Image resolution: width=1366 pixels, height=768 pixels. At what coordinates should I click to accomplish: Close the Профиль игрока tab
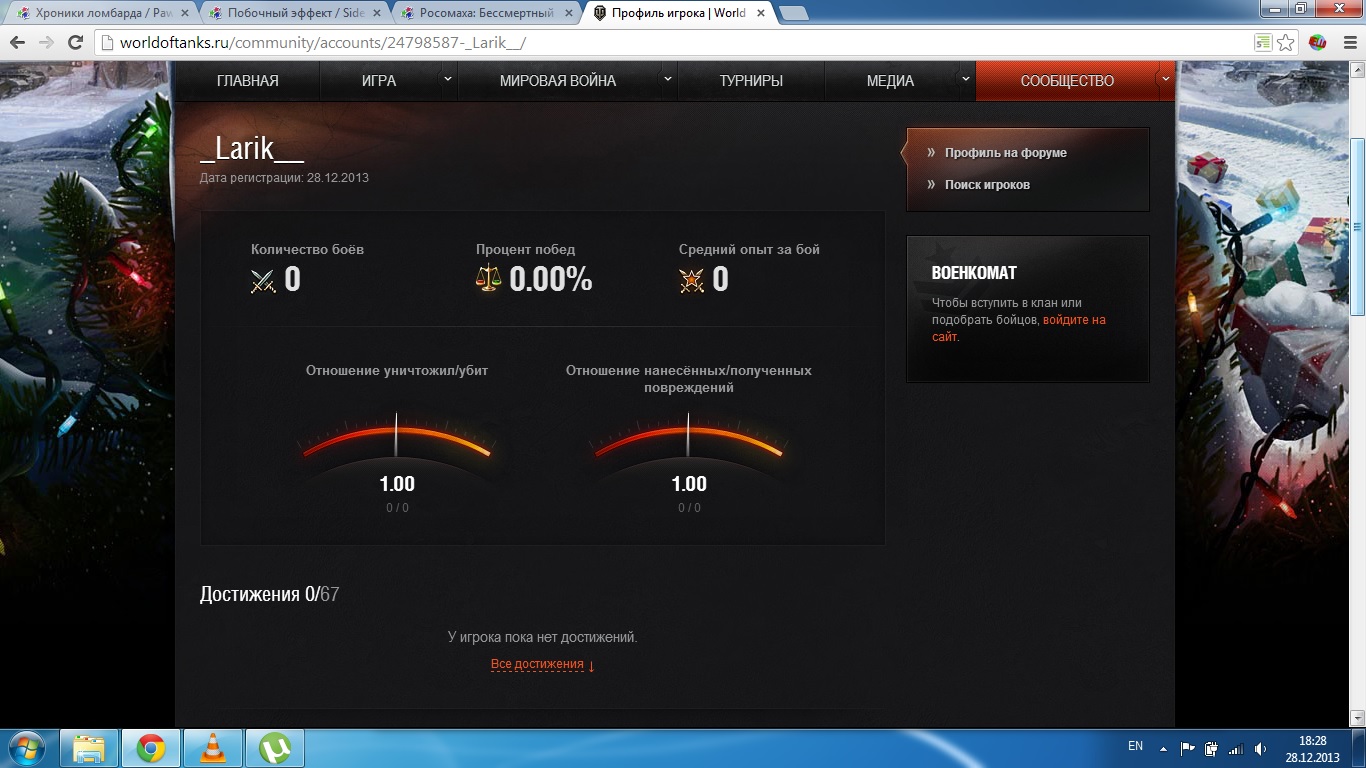pyautogui.click(x=762, y=13)
